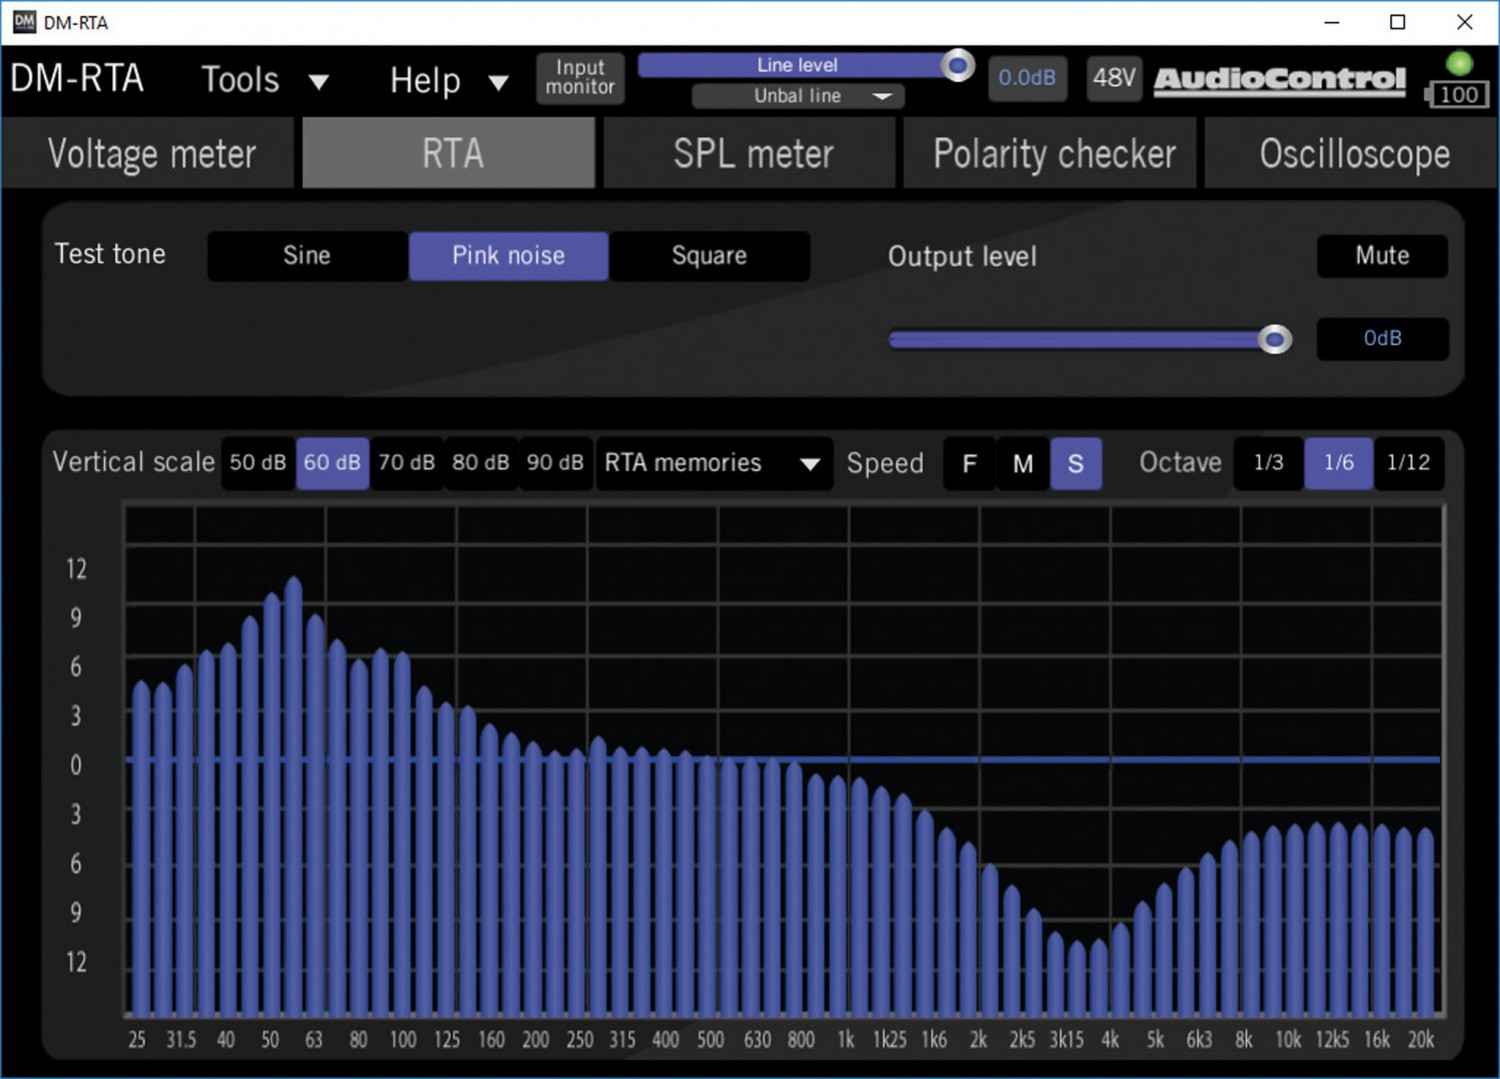Click the Test tone label
Image resolution: width=1500 pixels, height=1079 pixels.
point(110,254)
